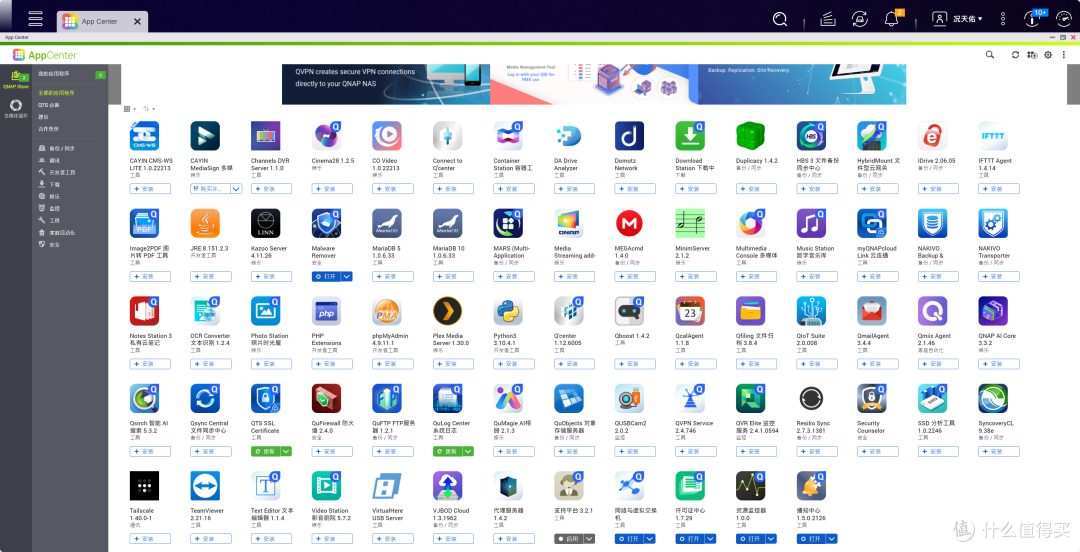Install QVPN Service 2.4.746

pos(696,451)
